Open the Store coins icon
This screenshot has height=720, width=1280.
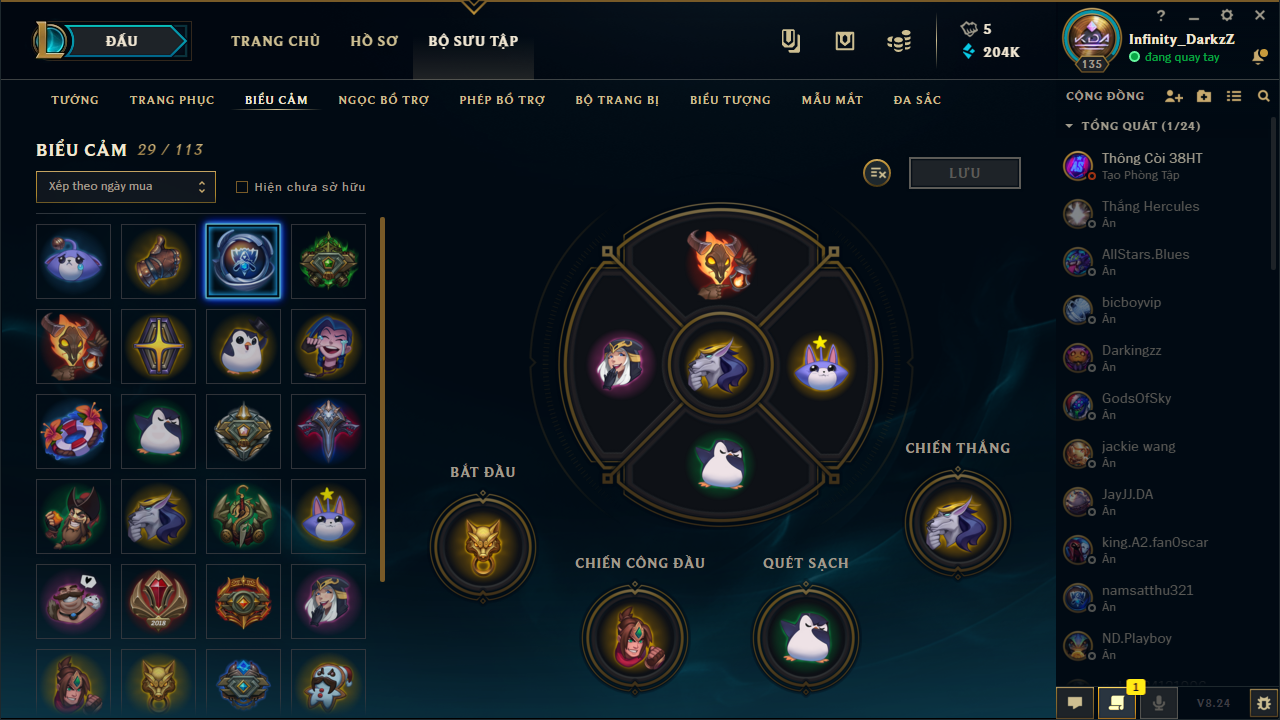899,41
